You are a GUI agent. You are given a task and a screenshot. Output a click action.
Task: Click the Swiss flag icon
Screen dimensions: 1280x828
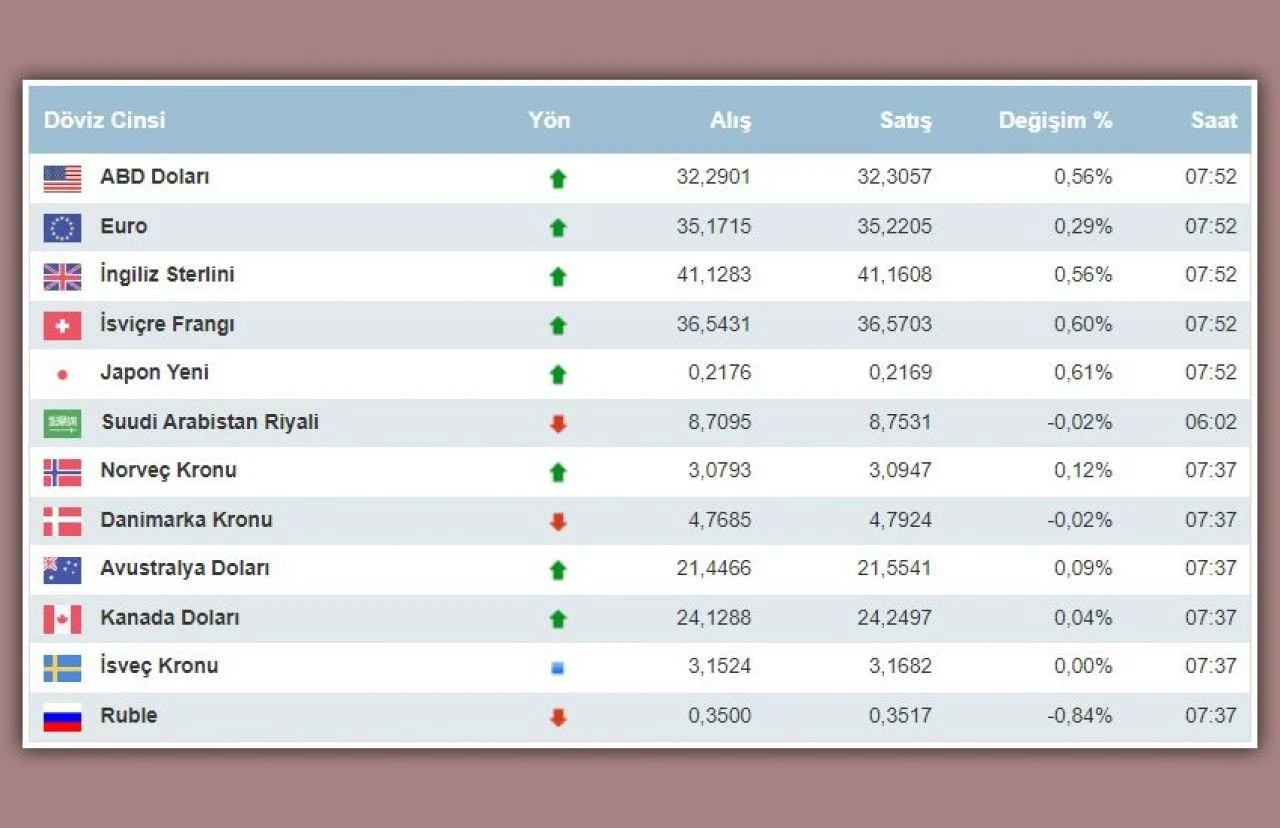pos(62,326)
